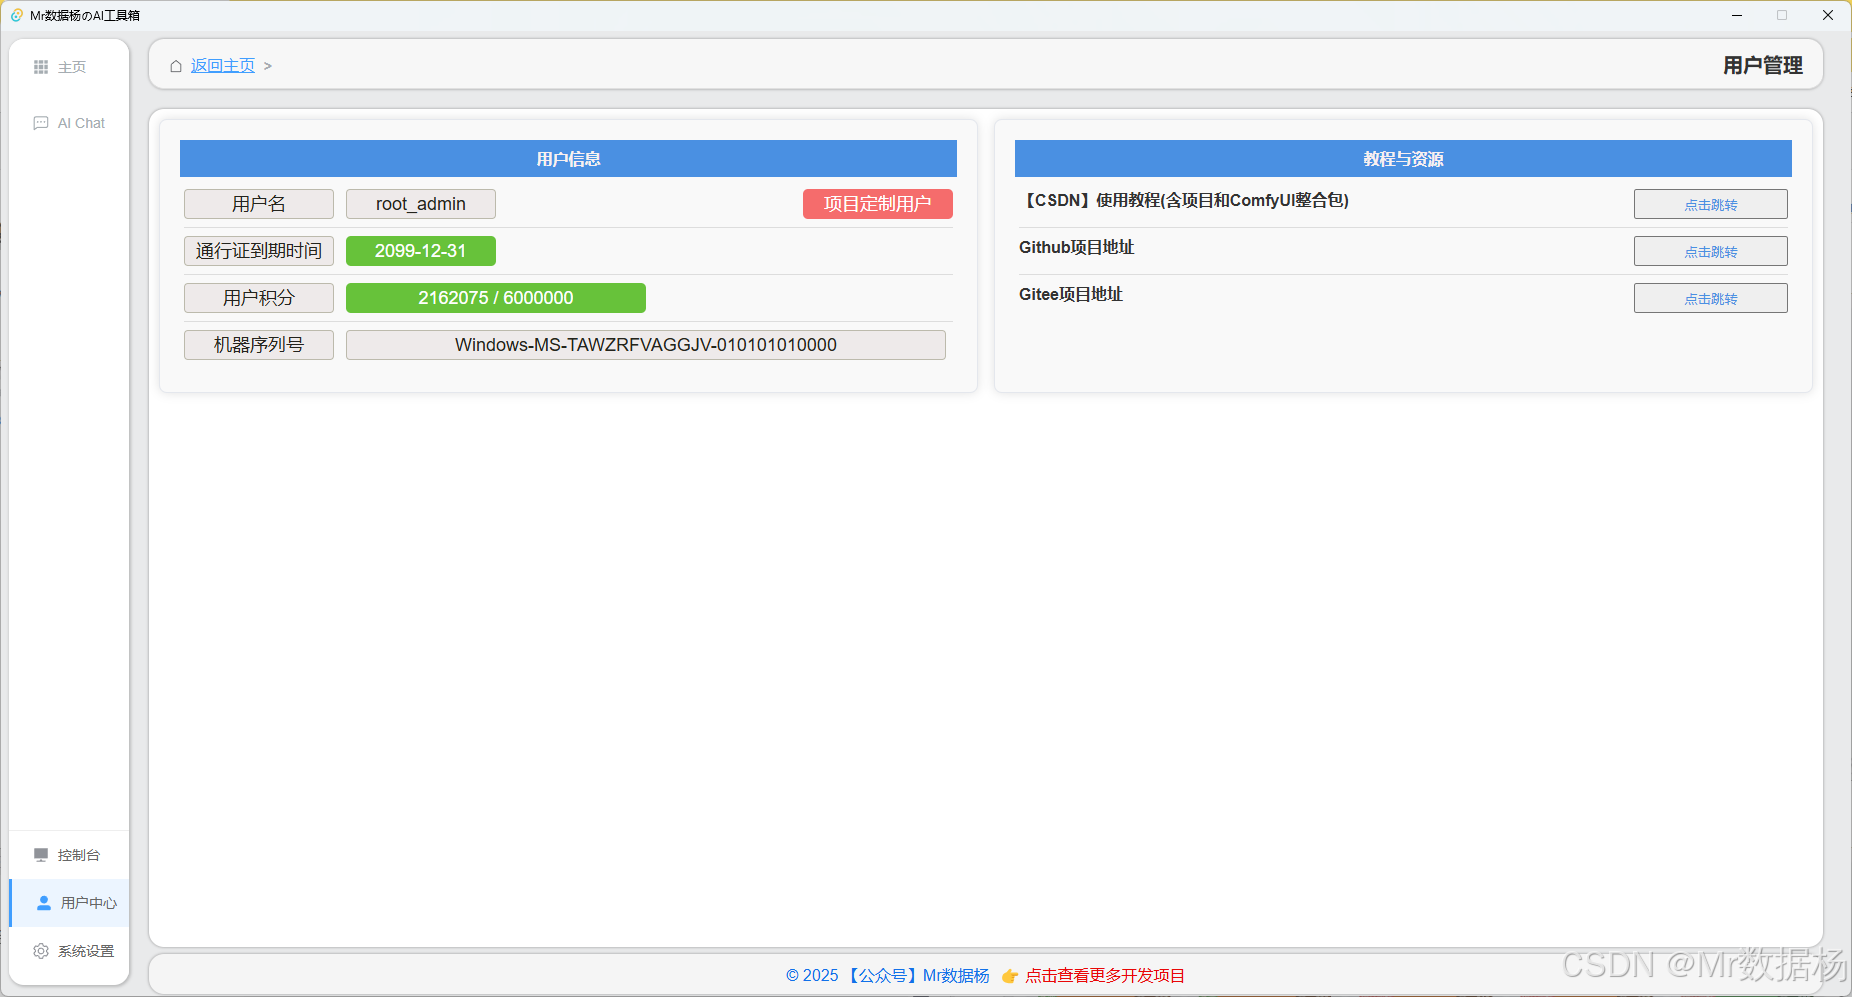The image size is (1852, 997).
Task: Click the chat bubble icon for AI Chat
Action: click(x=41, y=123)
